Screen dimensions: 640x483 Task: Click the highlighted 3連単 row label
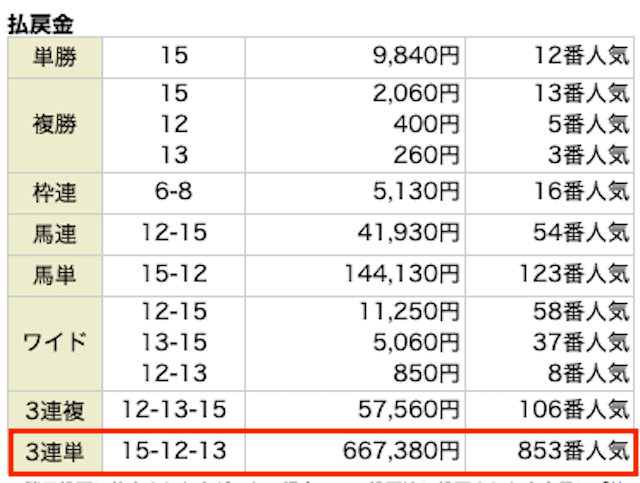[x=55, y=452]
